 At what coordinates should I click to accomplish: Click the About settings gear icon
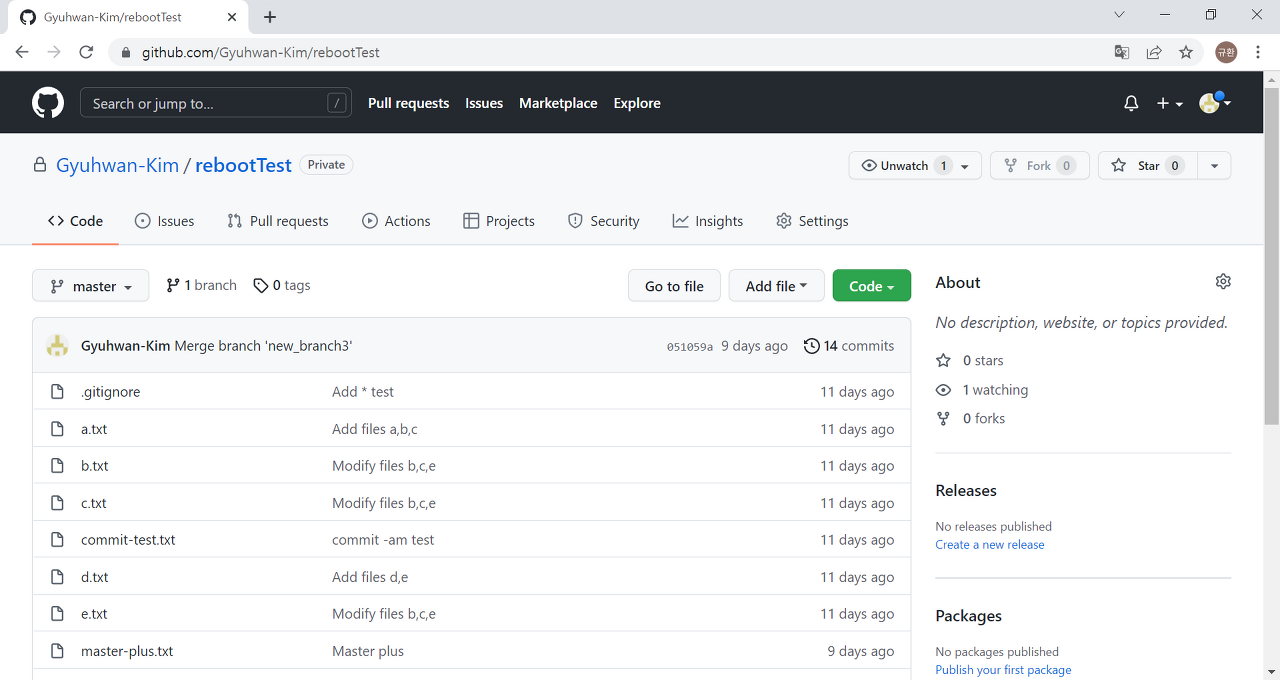click(1223, 282)
